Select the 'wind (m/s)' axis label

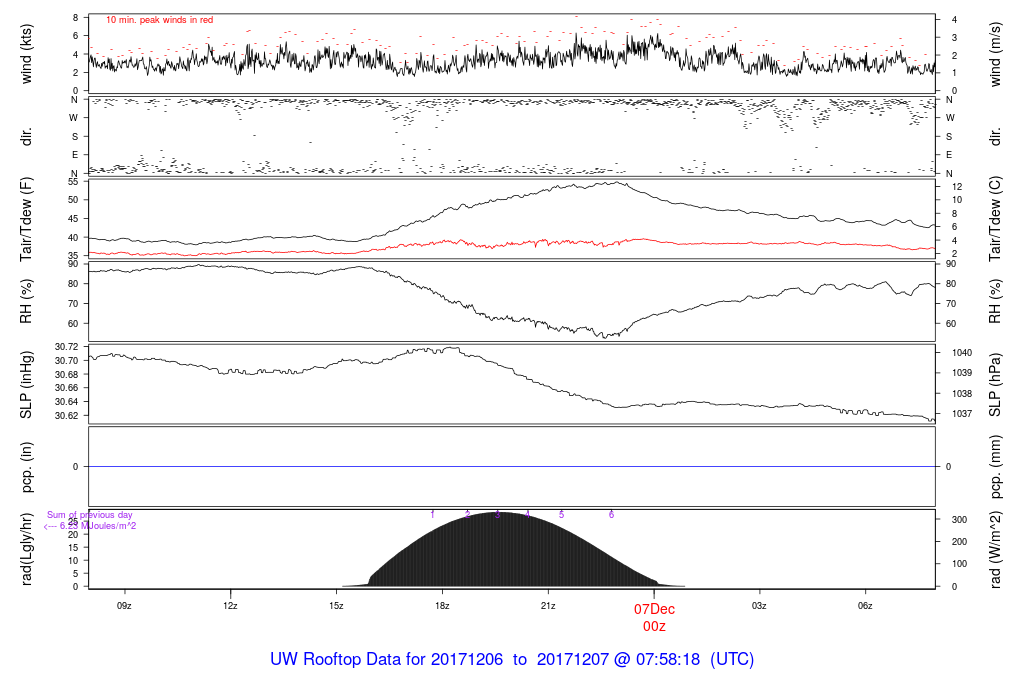[995, 54]
